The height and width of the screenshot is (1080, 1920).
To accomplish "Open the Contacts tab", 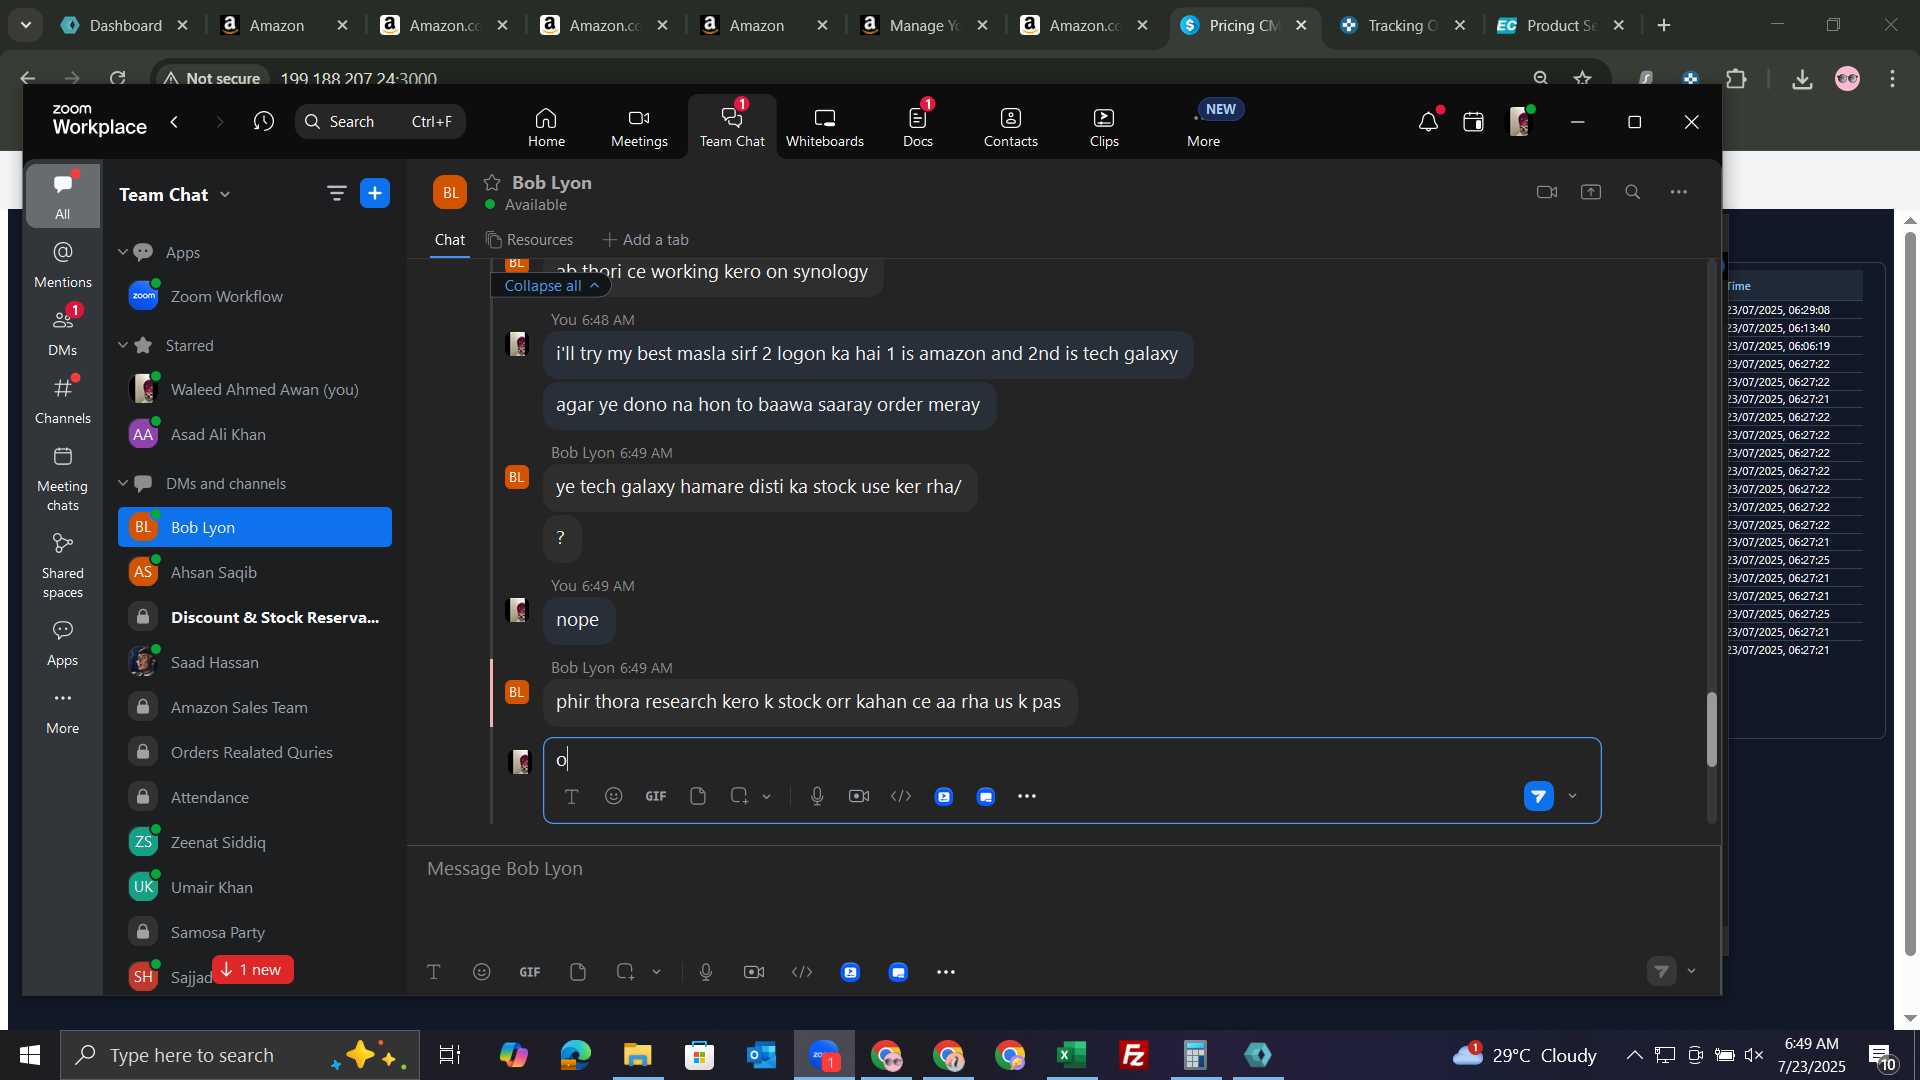I will pos(1010,127).
